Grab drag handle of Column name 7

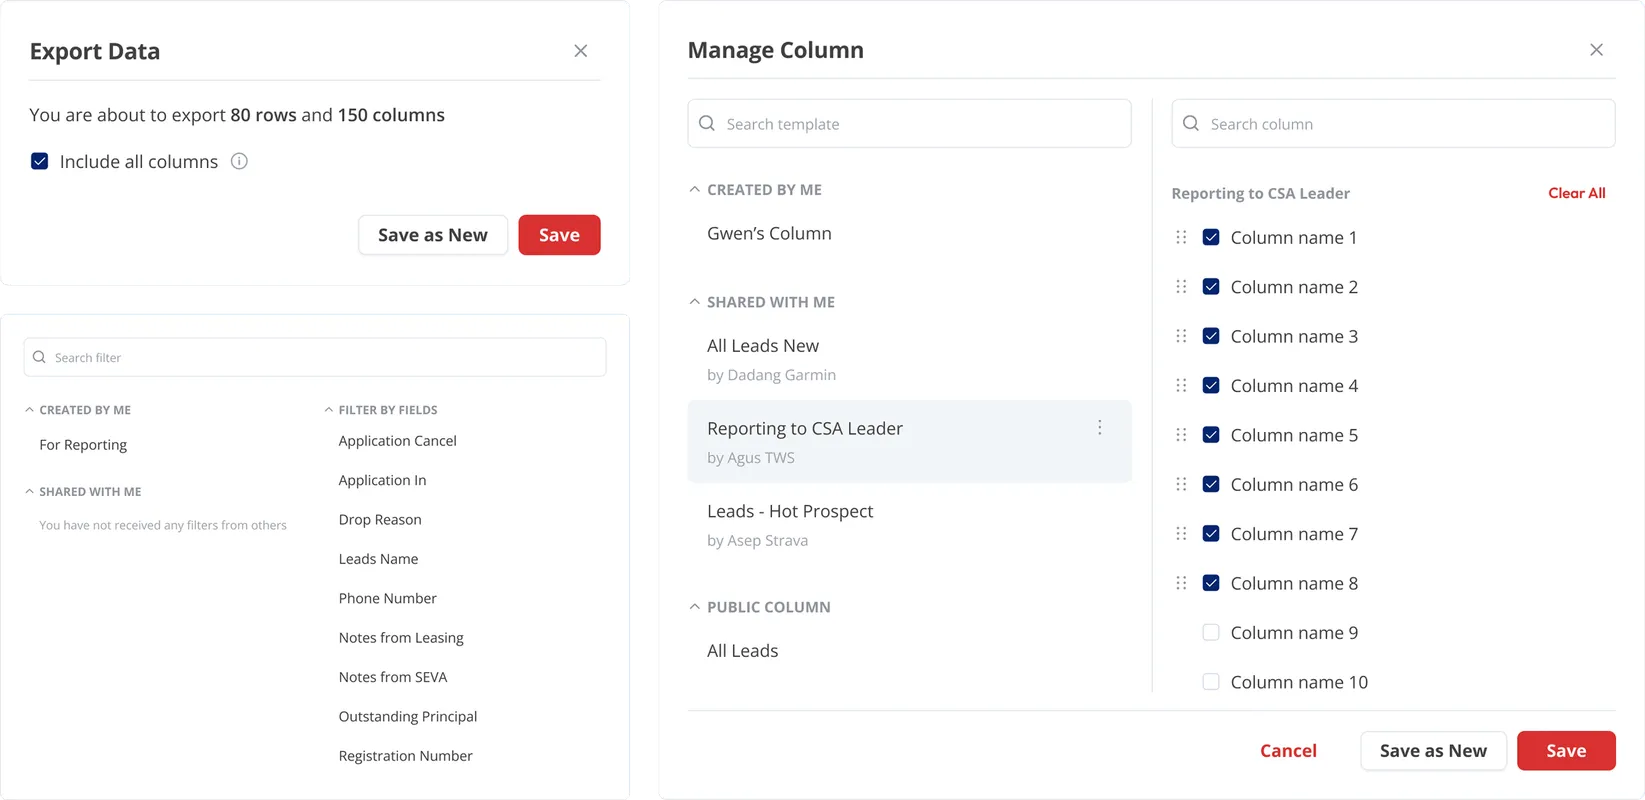pos(1181,534)
